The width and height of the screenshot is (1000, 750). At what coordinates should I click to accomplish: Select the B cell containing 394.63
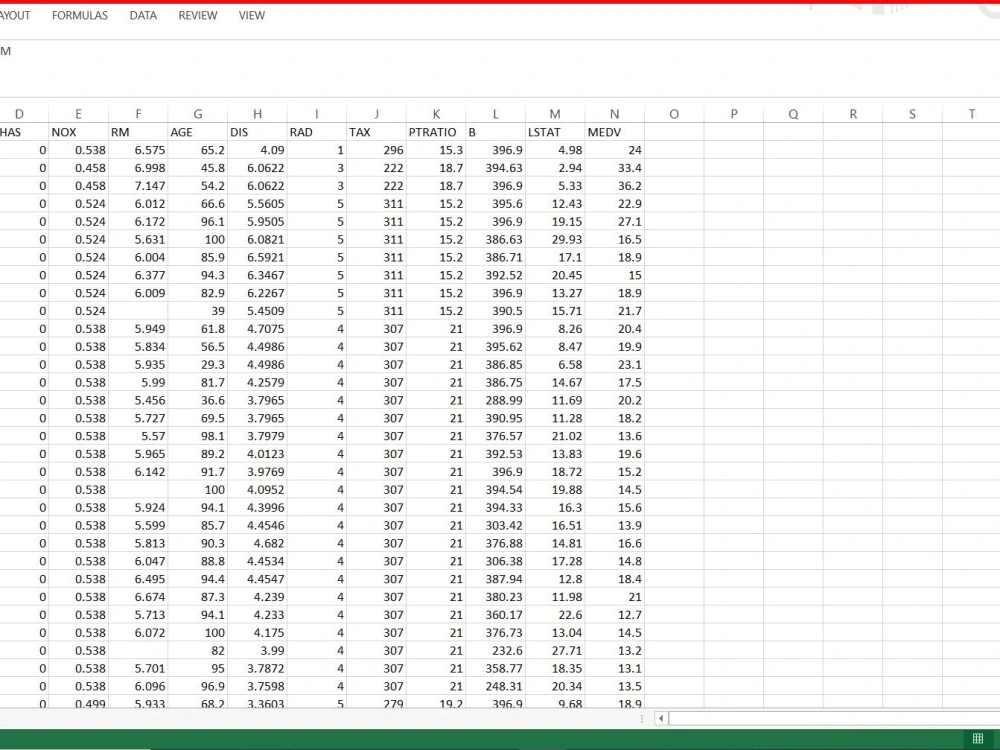[x=496, y=168]
